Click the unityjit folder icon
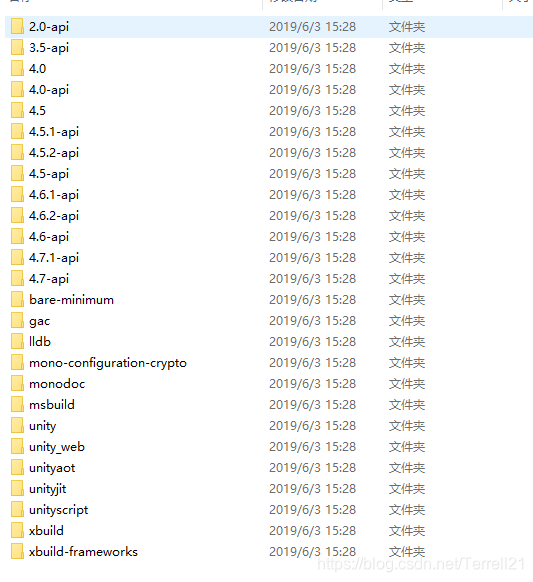The width and height of the screenshot is (533, 582). tap(17, 489)
